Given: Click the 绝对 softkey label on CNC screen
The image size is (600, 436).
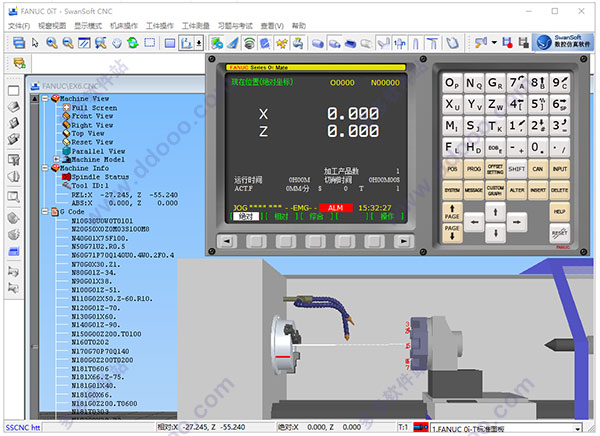Looking at the screenshot, I should pos(246,217).
